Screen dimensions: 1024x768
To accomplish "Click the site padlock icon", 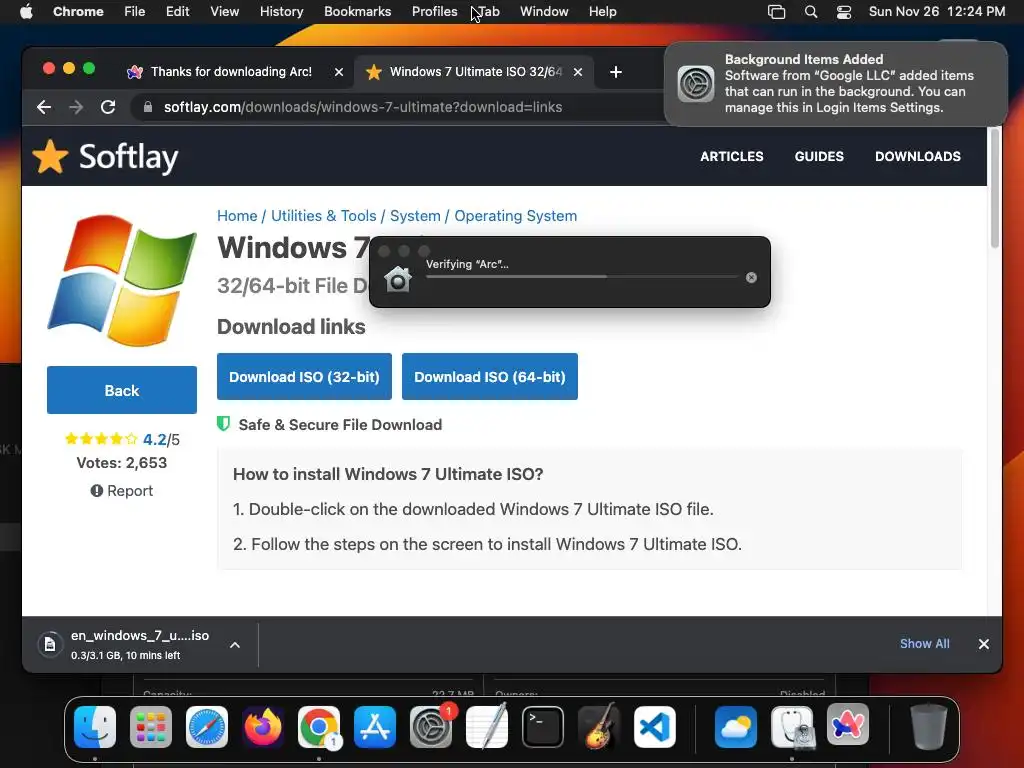I will [x=148, y=107].
